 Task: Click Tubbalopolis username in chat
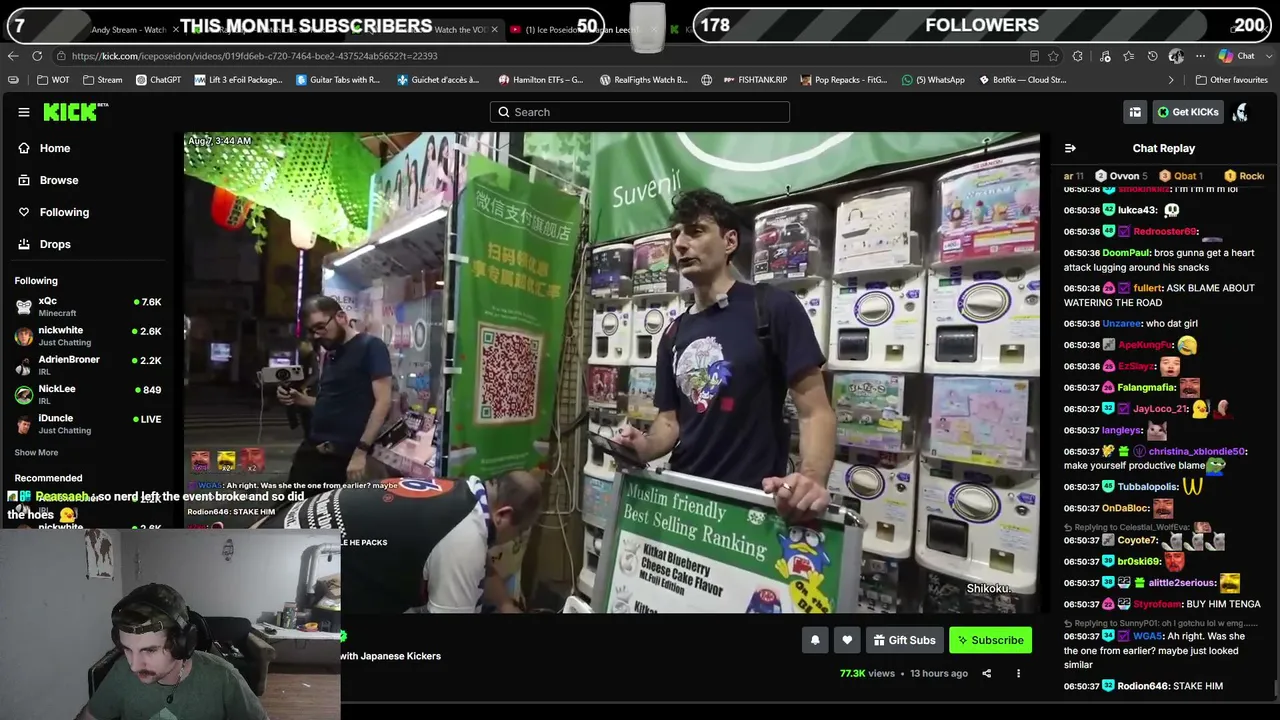pyautogui.click(x=1147, y=487)
